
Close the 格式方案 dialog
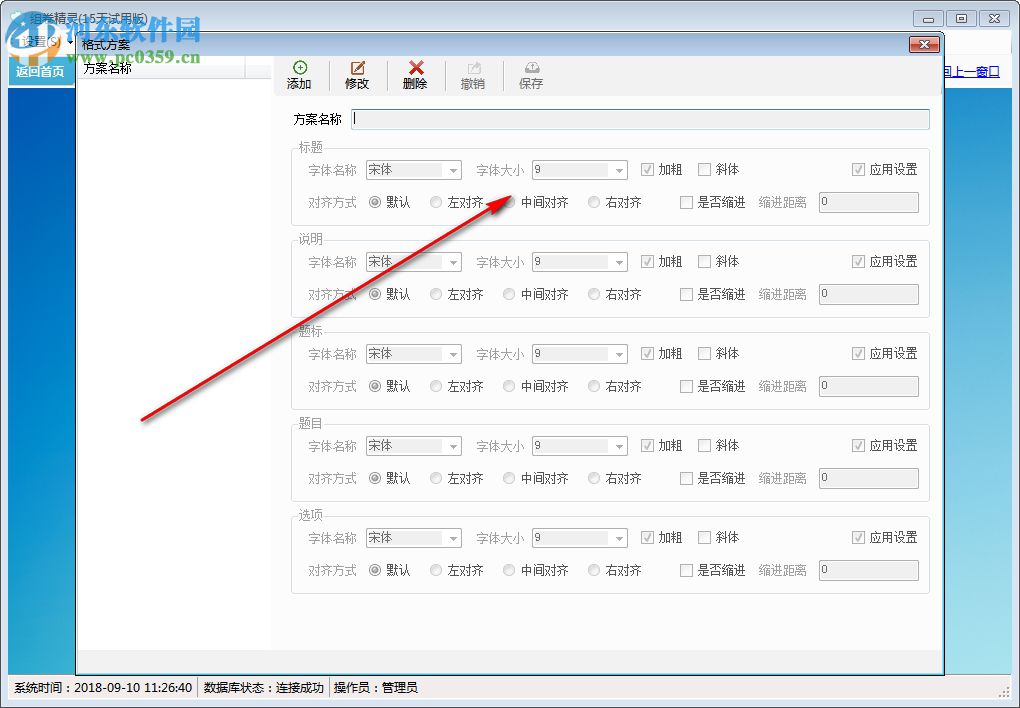(x=924, y=44)
